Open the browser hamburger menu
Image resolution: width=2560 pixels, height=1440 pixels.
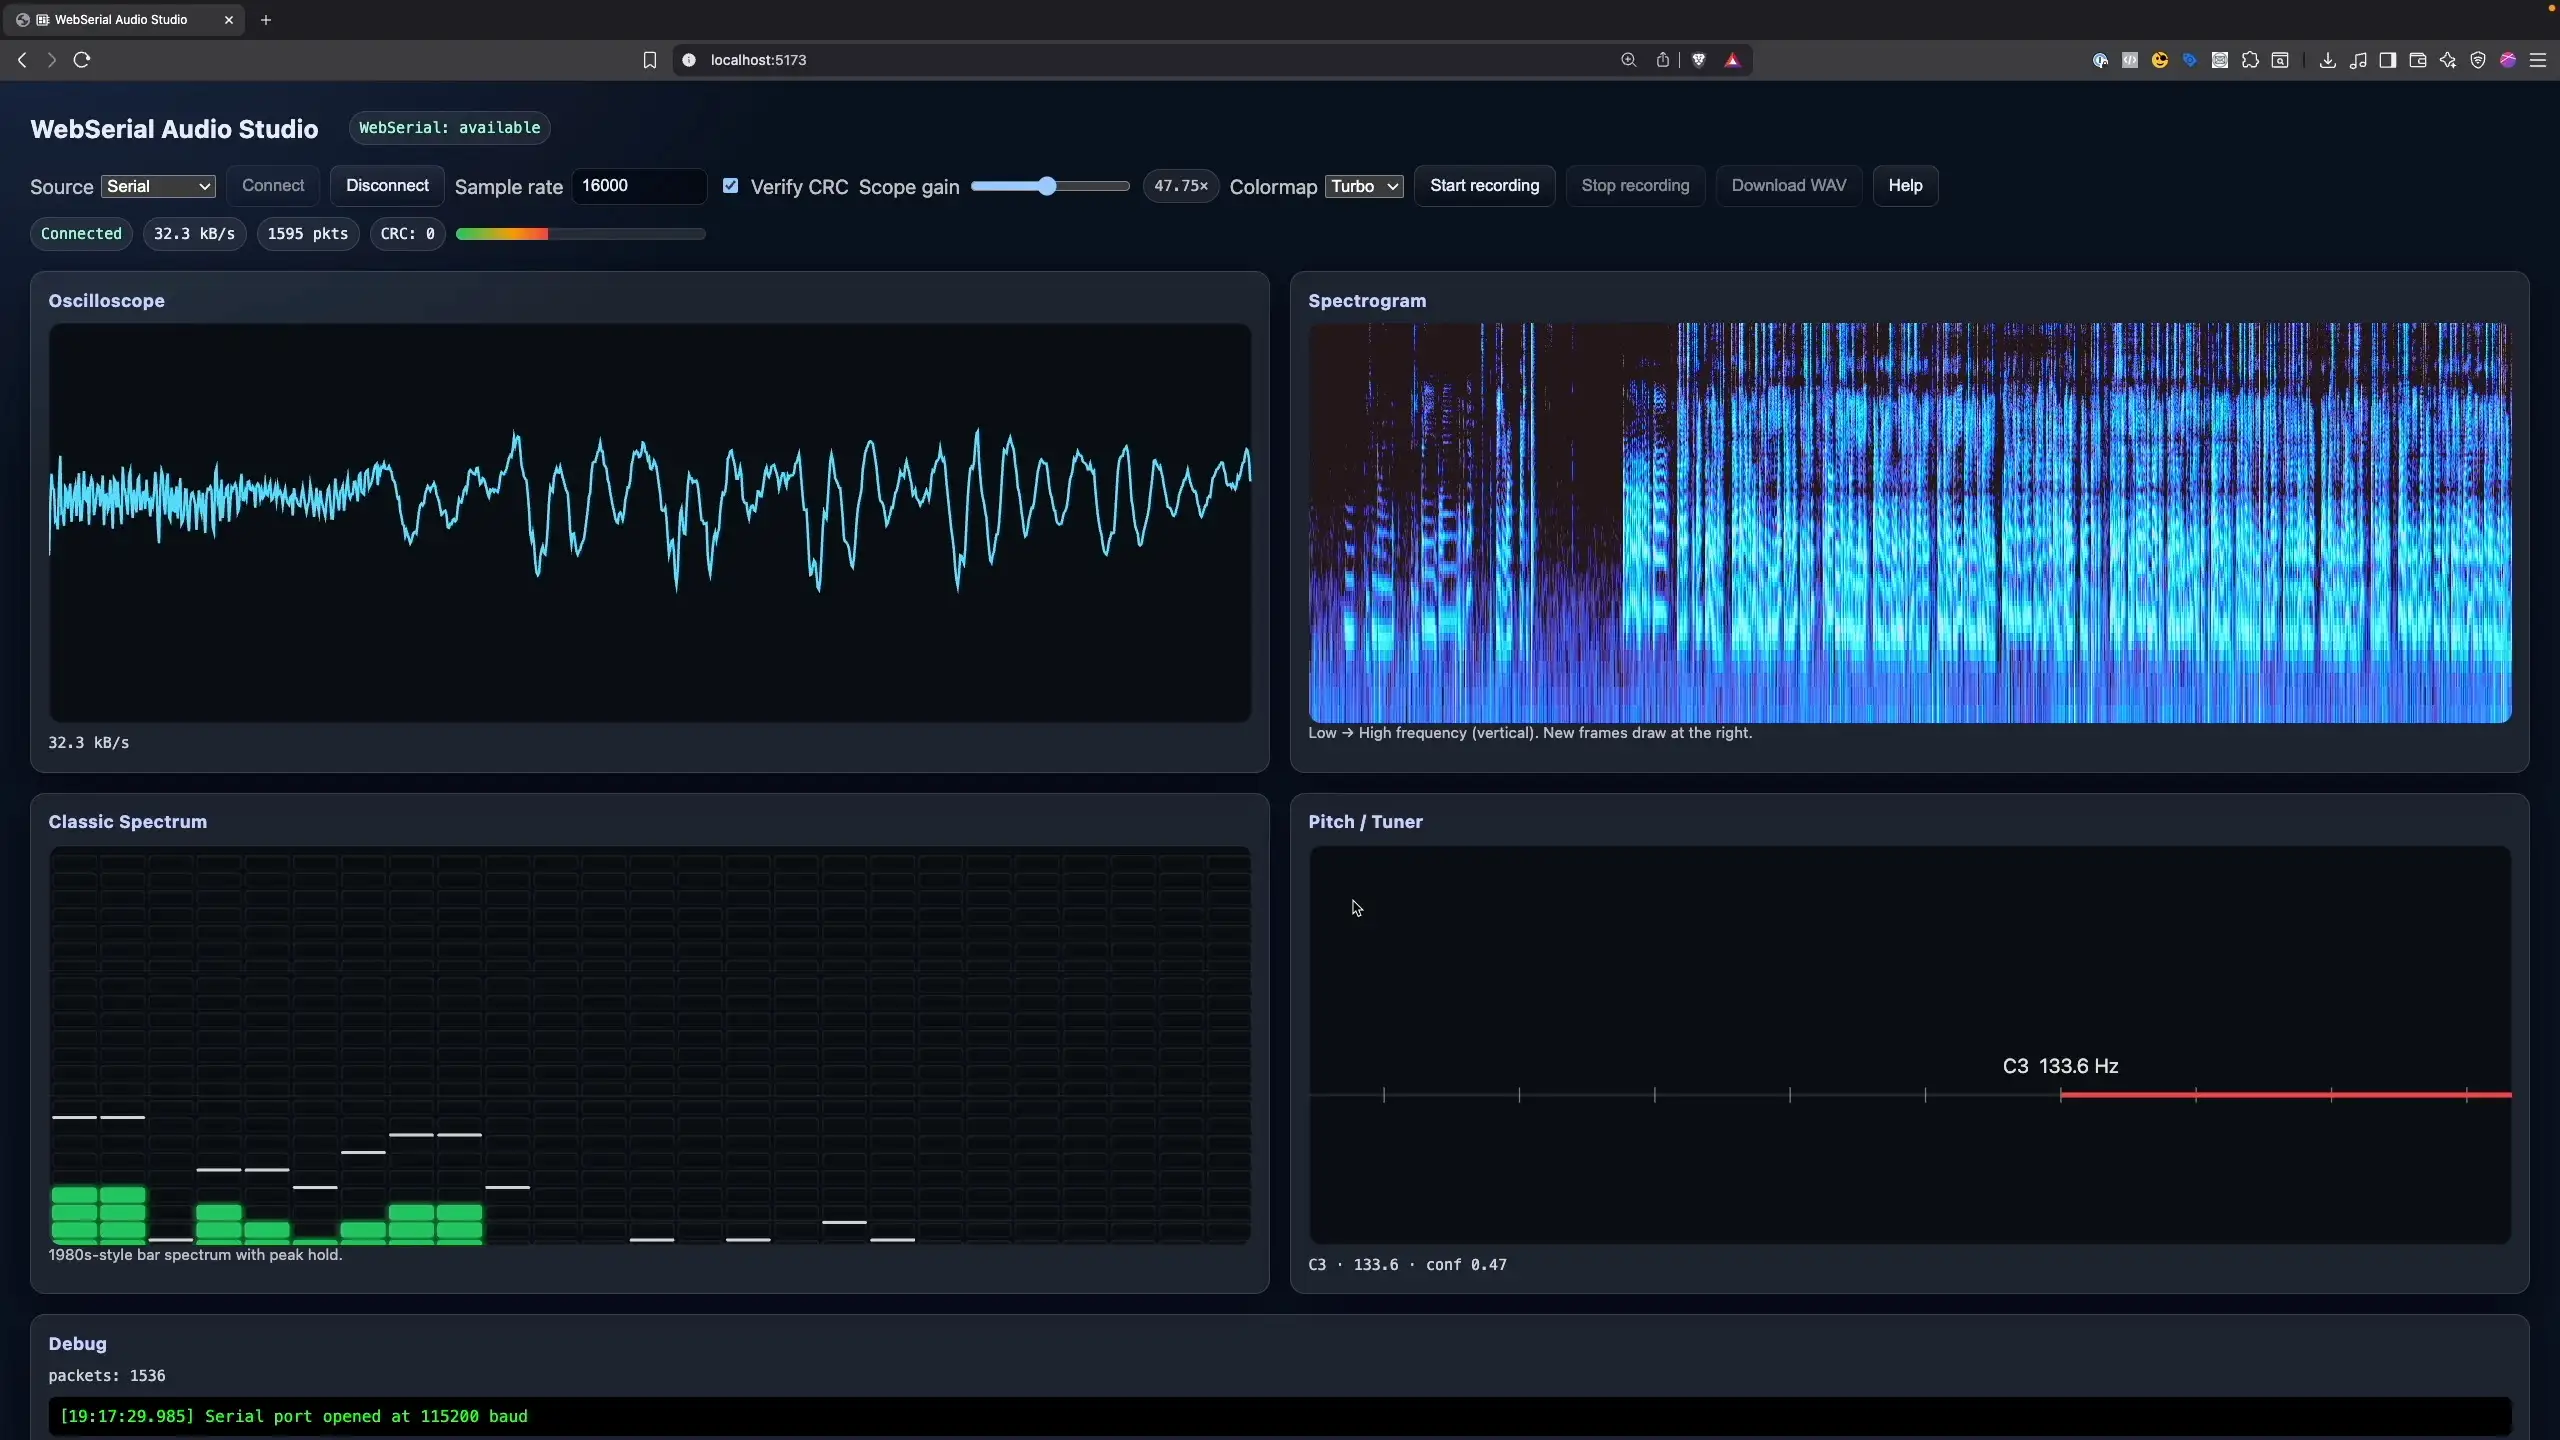pyautogui.click(x=2540, y=60)
